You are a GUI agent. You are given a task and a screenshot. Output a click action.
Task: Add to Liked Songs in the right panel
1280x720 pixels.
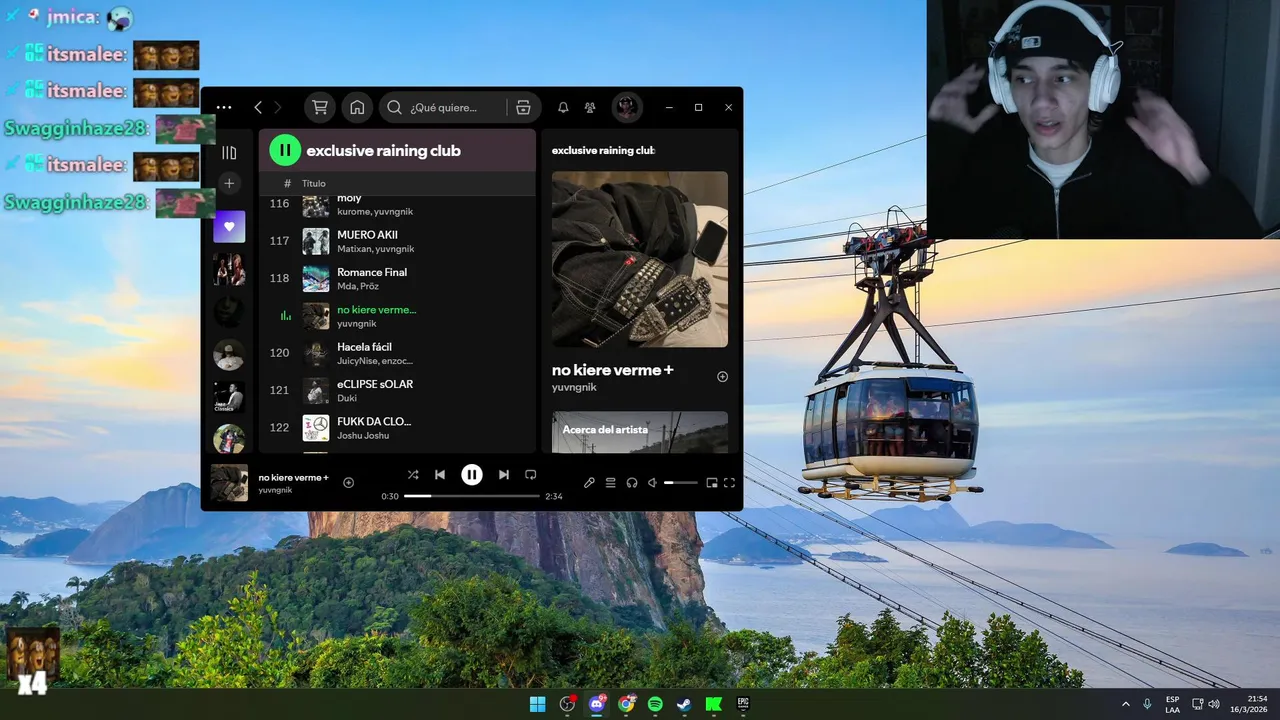click(x=722, y=377)
